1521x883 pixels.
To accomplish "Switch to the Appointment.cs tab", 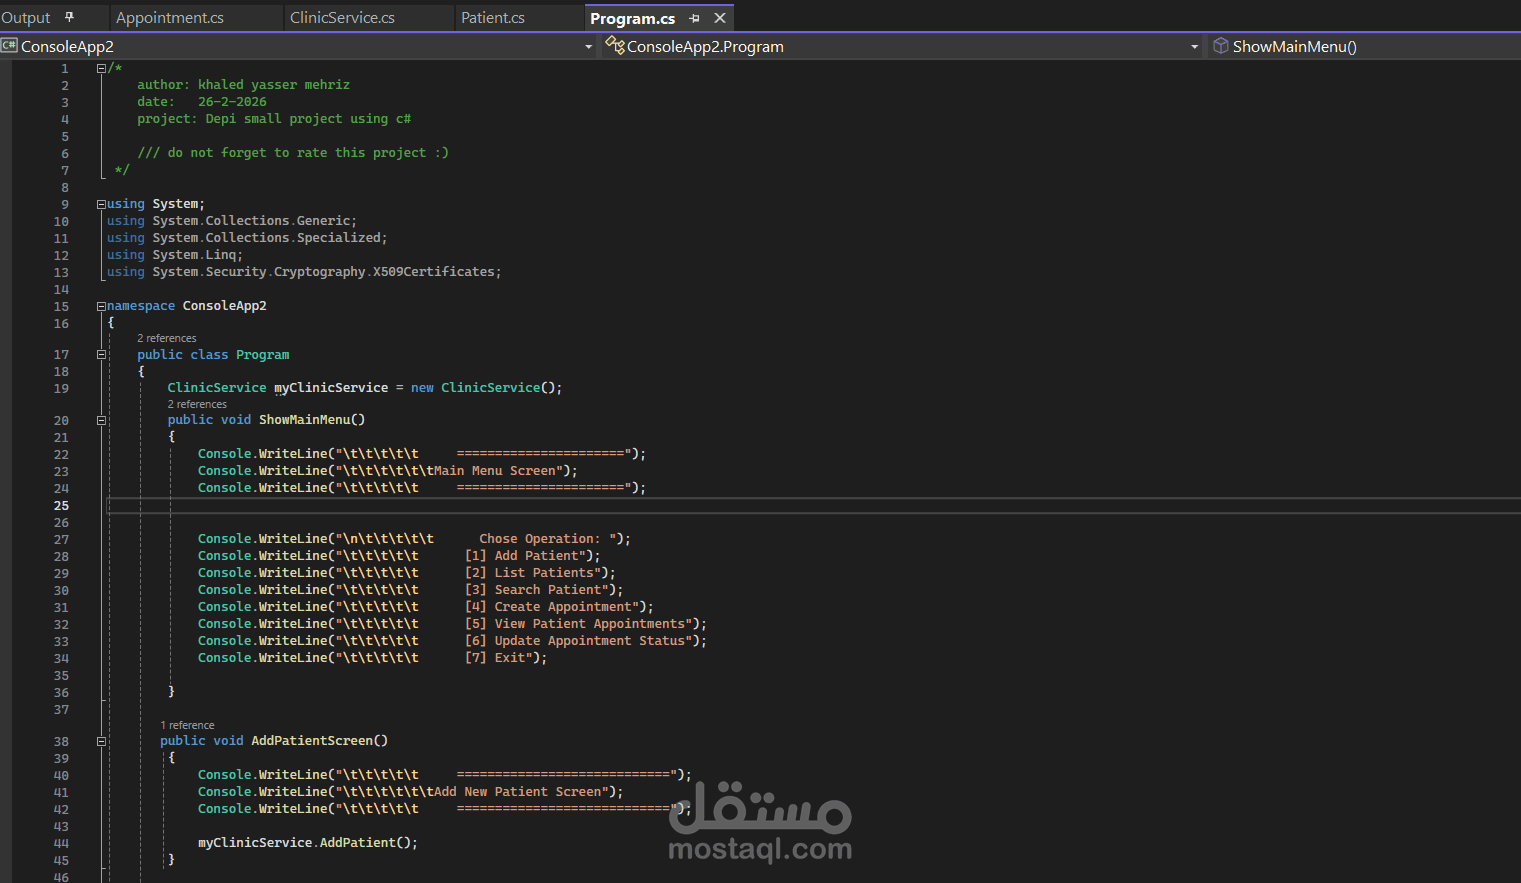I will coord(170,18).
